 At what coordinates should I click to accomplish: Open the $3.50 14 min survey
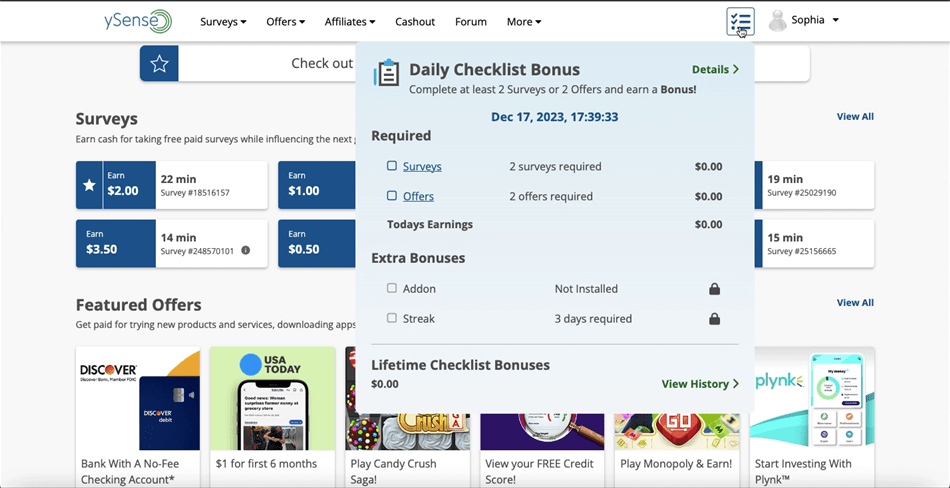tap(171, 244)
